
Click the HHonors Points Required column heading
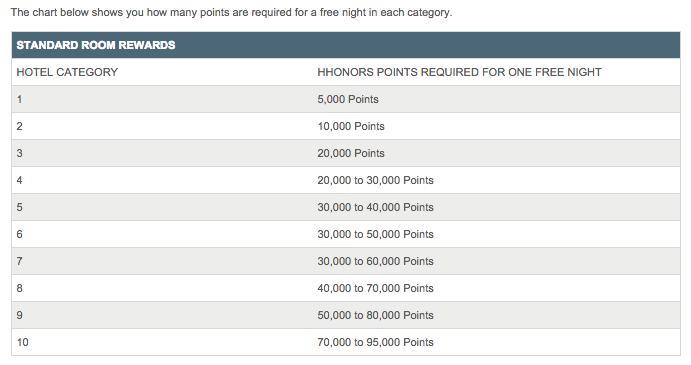tap(459, 72)
